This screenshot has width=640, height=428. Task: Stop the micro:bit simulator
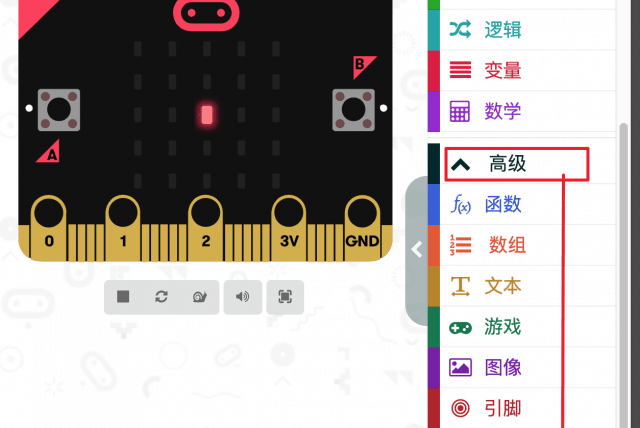tap(123, 297)
